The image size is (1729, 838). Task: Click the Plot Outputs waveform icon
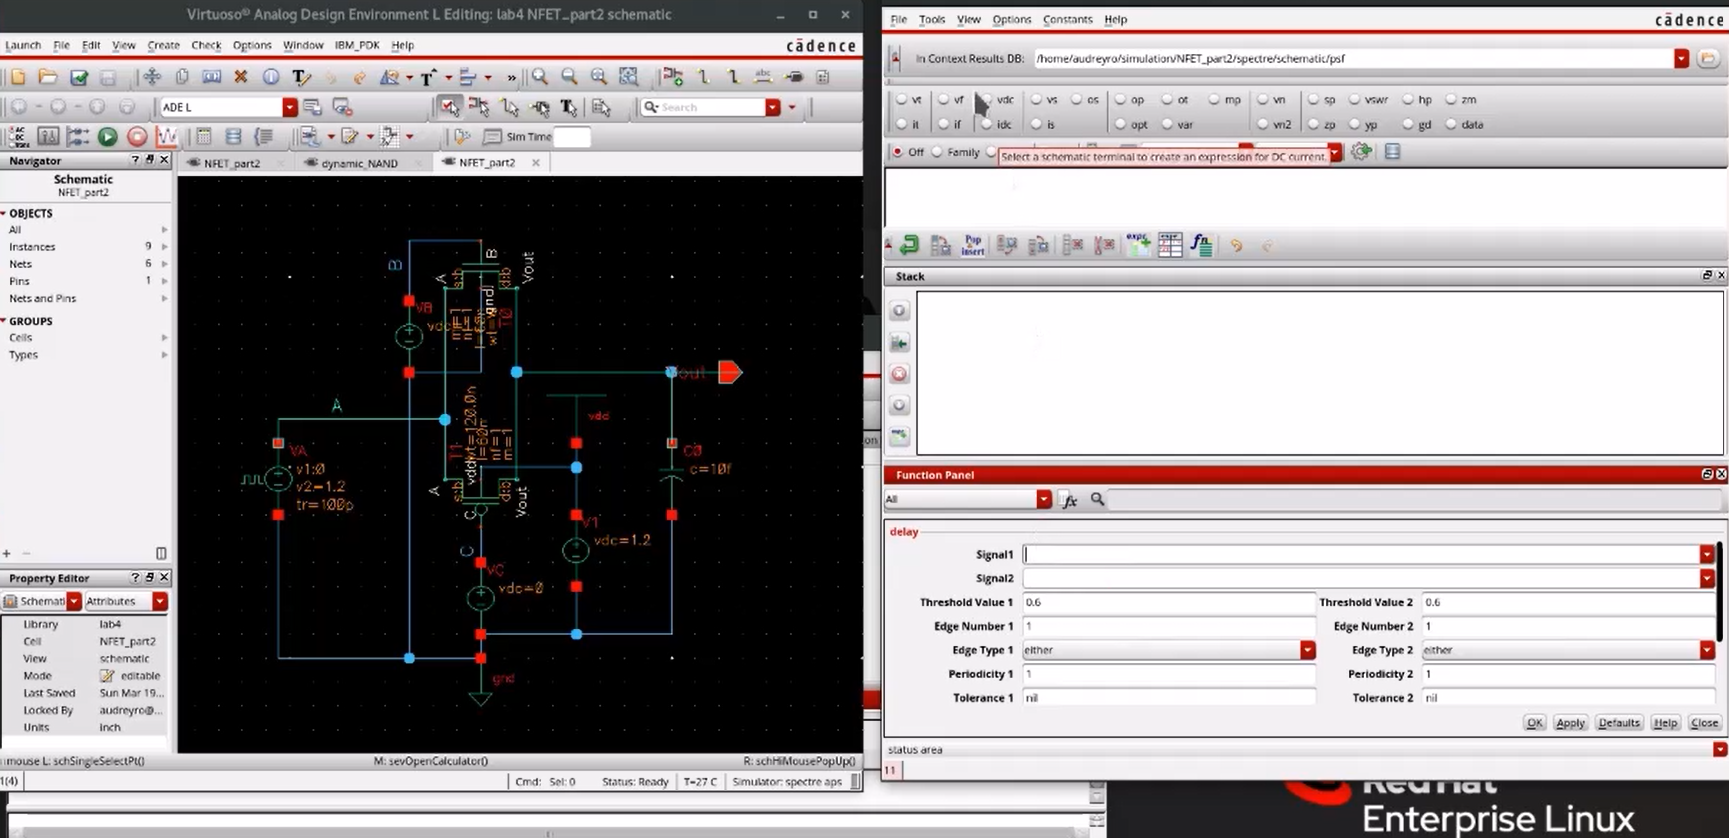(167, 137)
